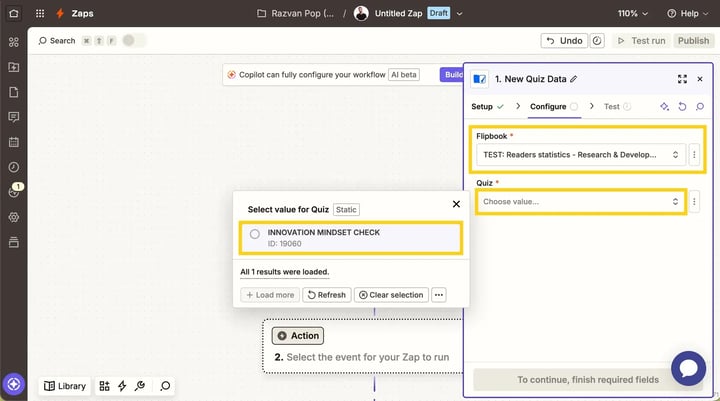Click the AI beta label

pyautogui.click(x=404, y=74)
